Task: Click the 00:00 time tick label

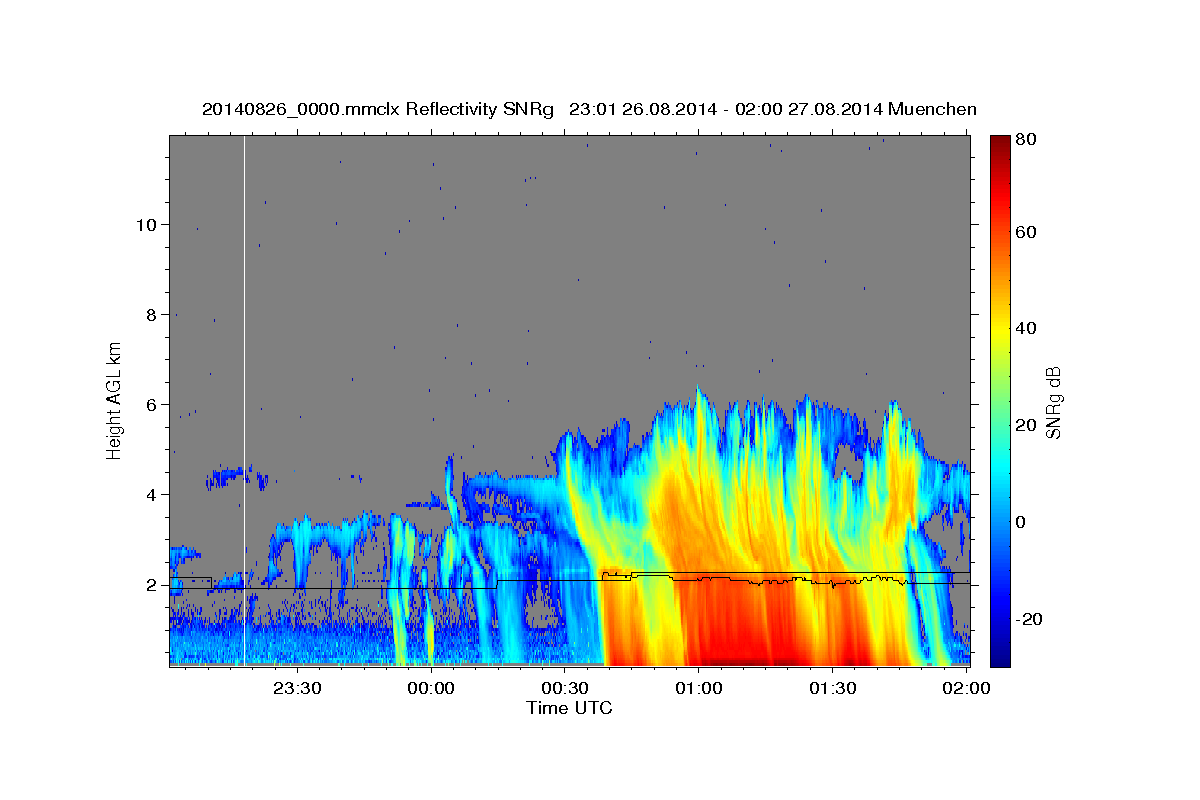Action: (432, 688)
